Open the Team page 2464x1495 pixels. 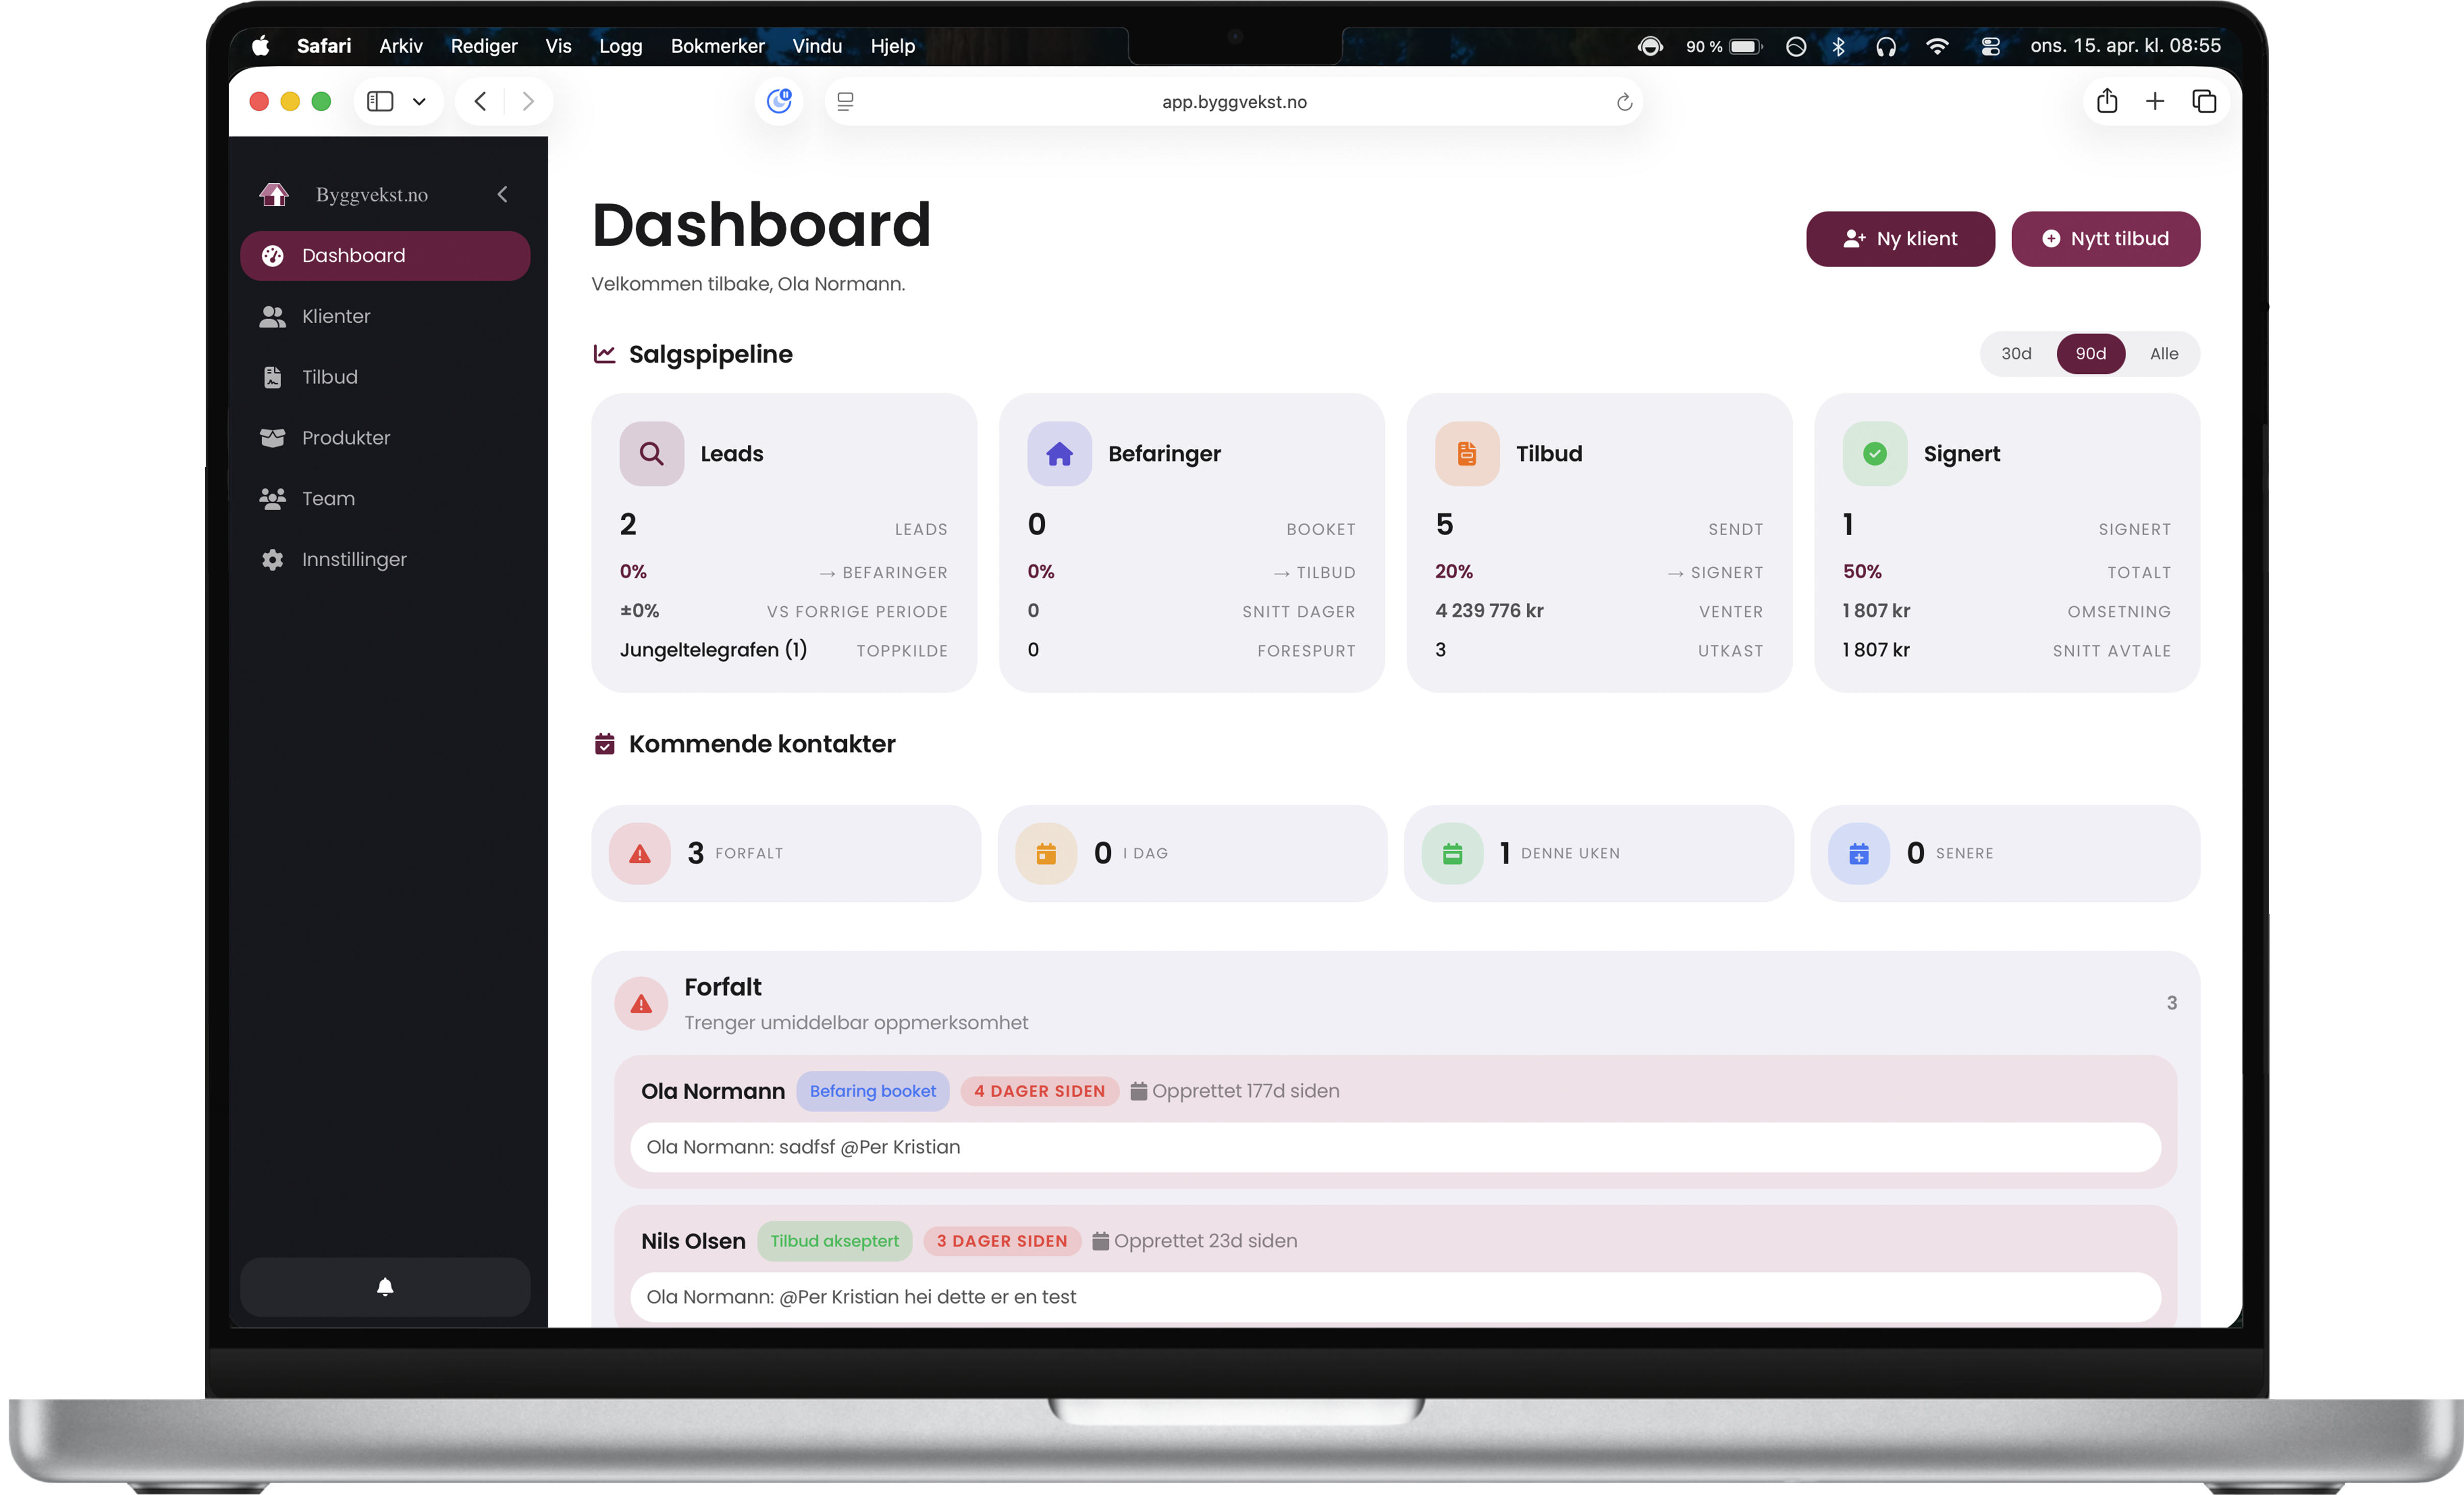pyautogui.click(x=328, y=498)
